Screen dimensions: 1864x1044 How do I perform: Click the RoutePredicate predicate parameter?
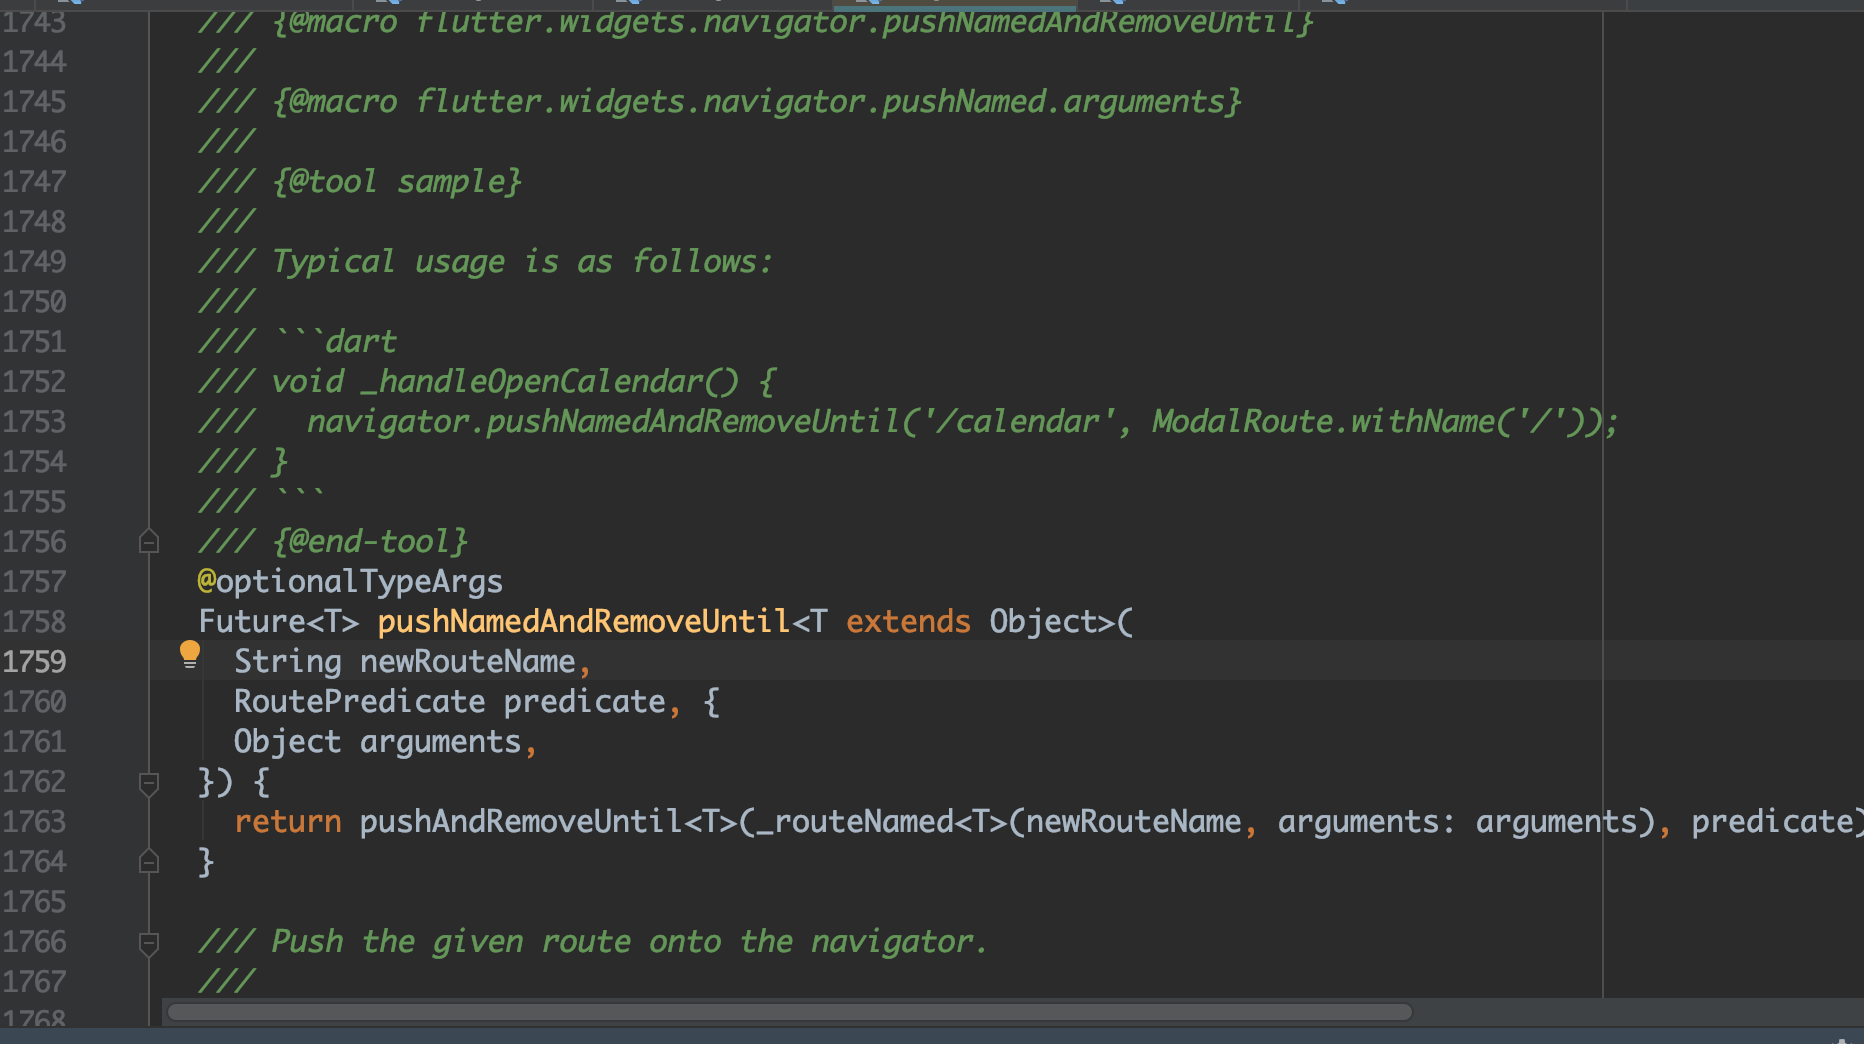click(x=450, y=701)
